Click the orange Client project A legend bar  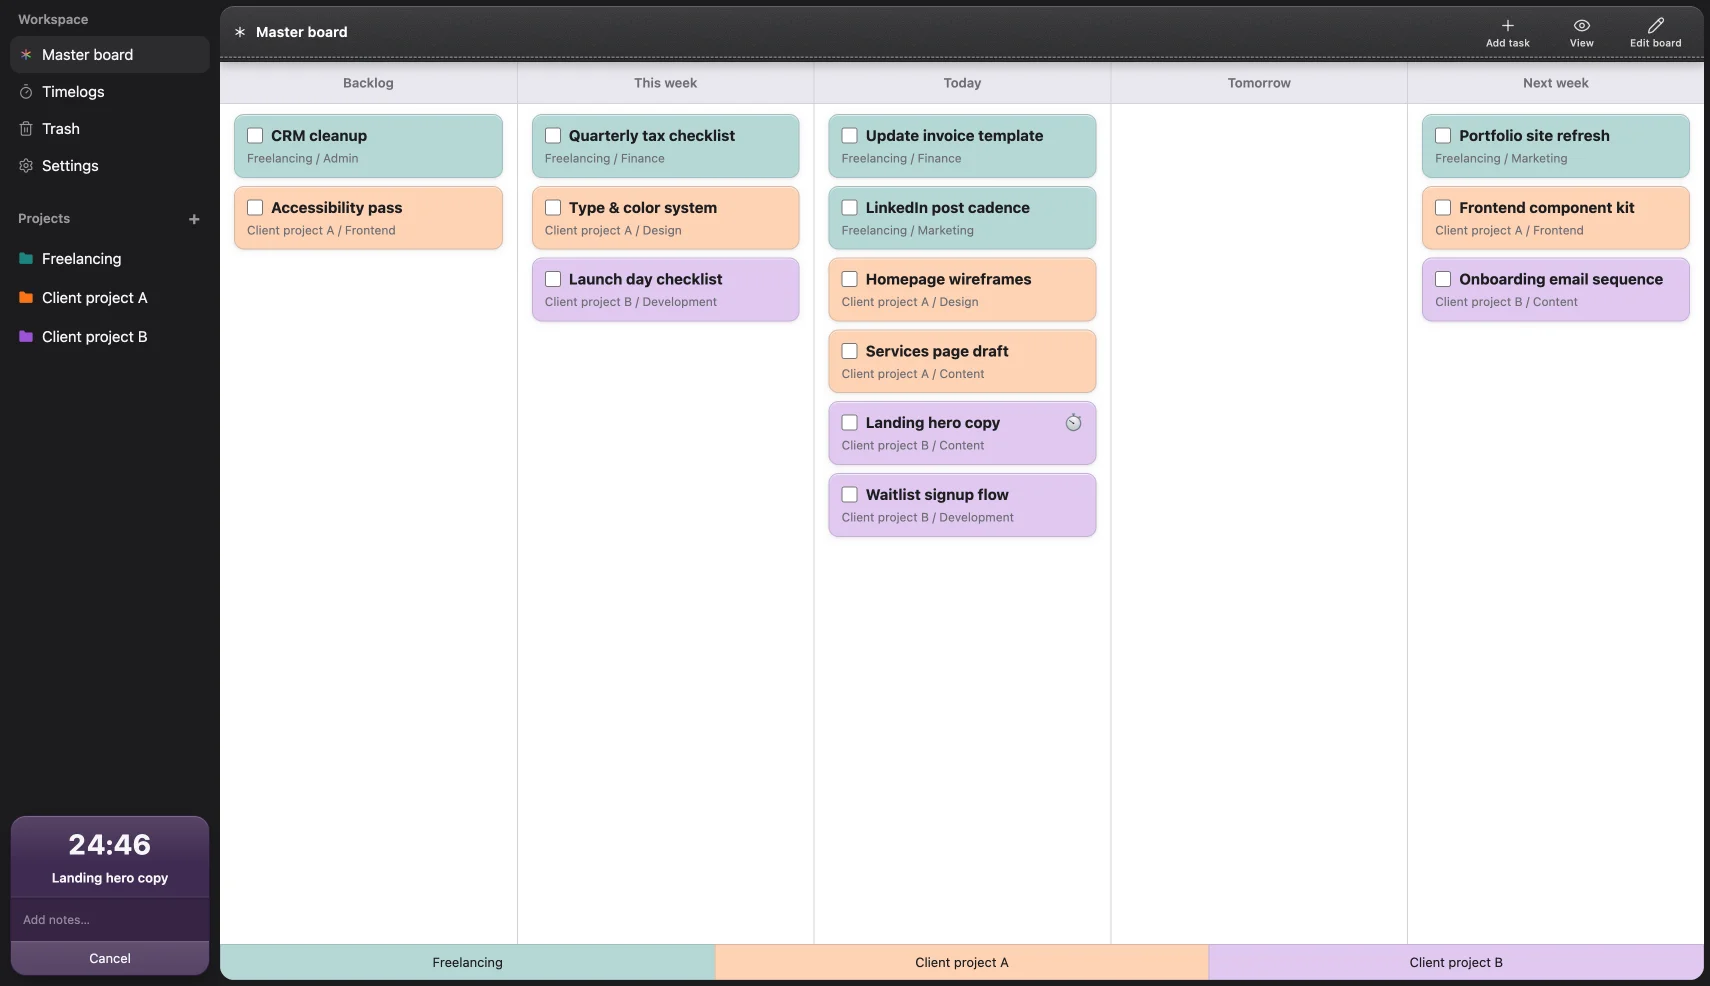[962, 962]
